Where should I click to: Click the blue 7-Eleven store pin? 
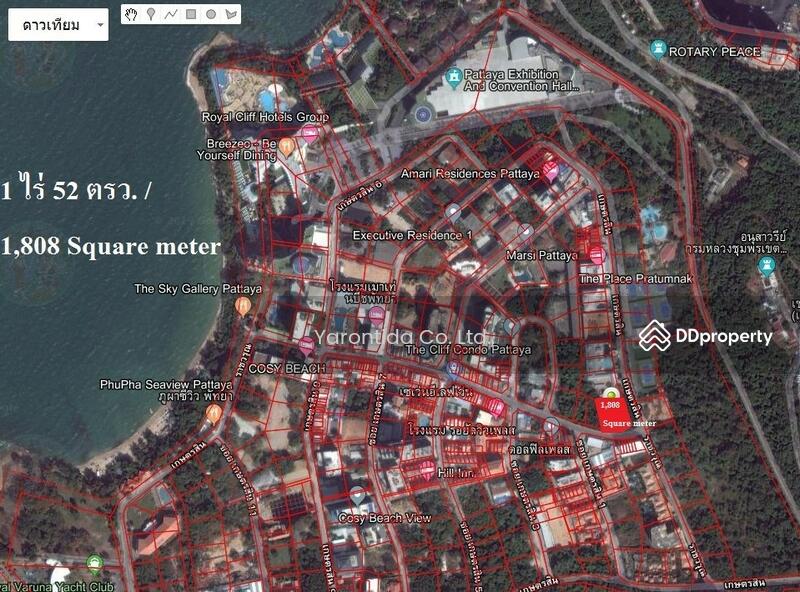(452, 371)
